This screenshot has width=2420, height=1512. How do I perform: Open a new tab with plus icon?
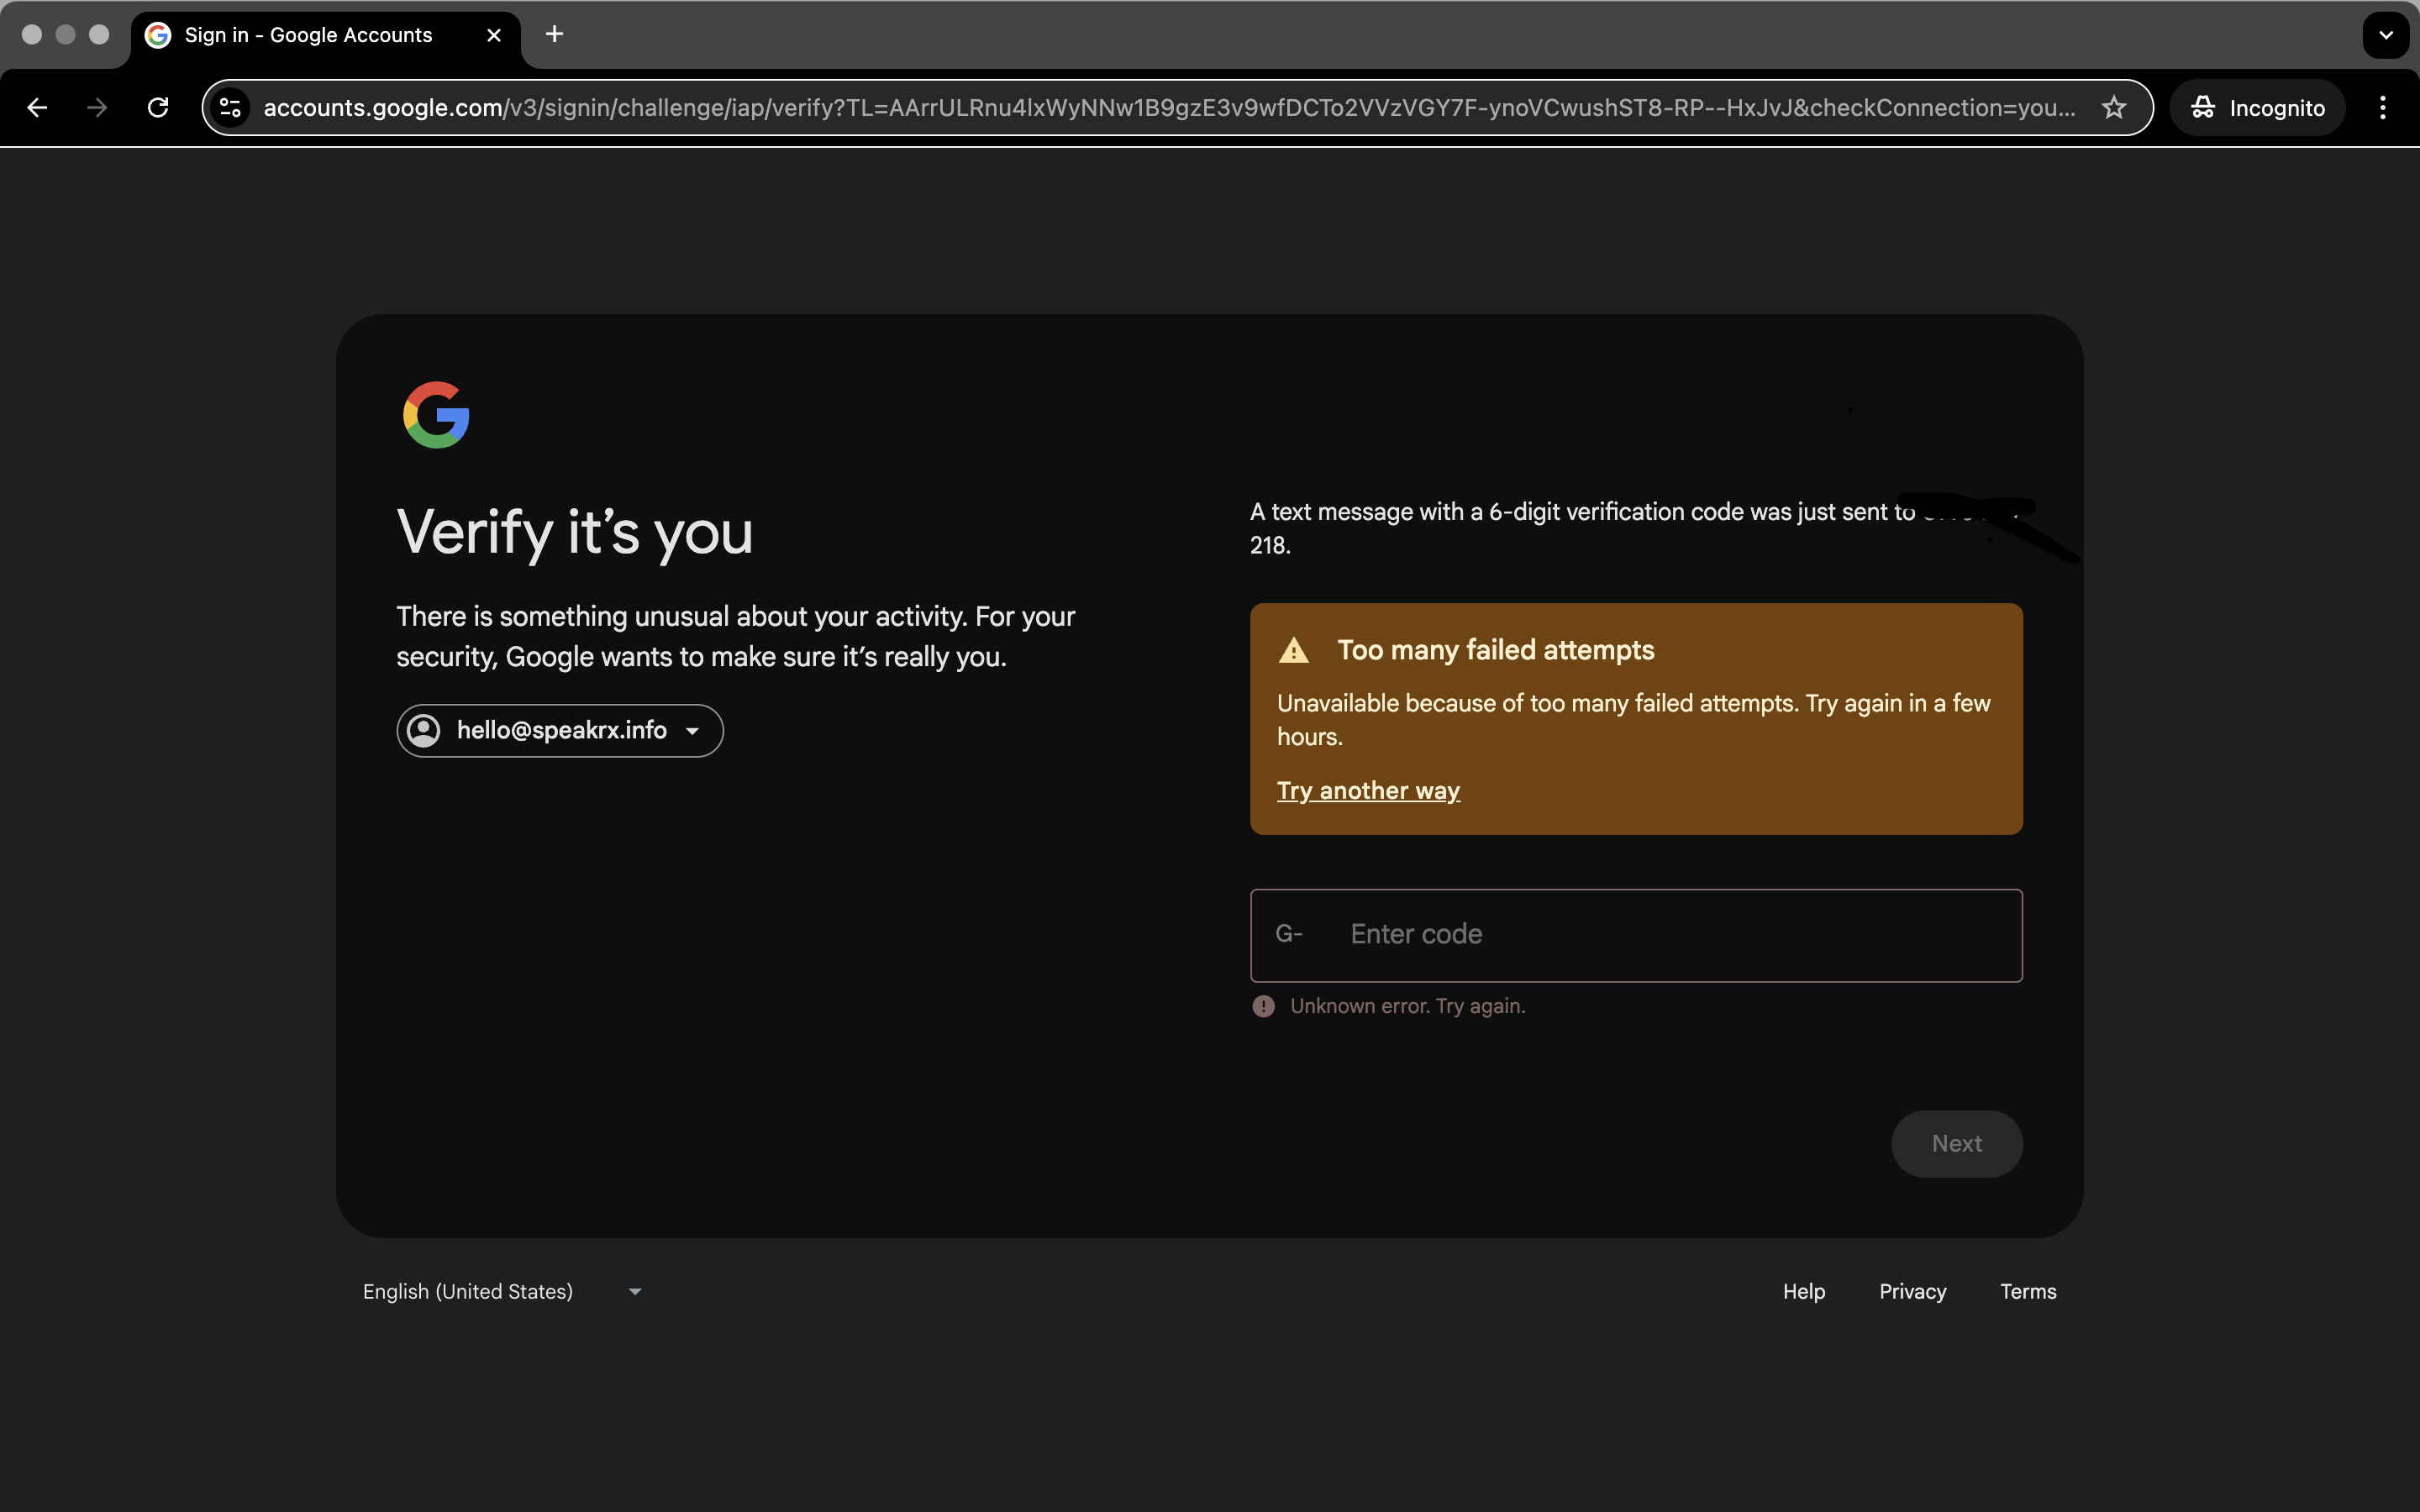point(554,35)
